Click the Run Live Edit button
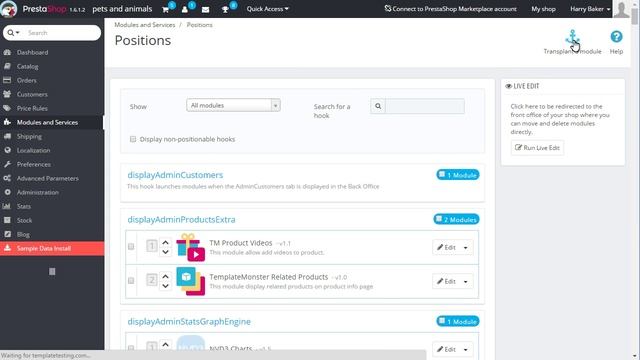 pos(537,148)
